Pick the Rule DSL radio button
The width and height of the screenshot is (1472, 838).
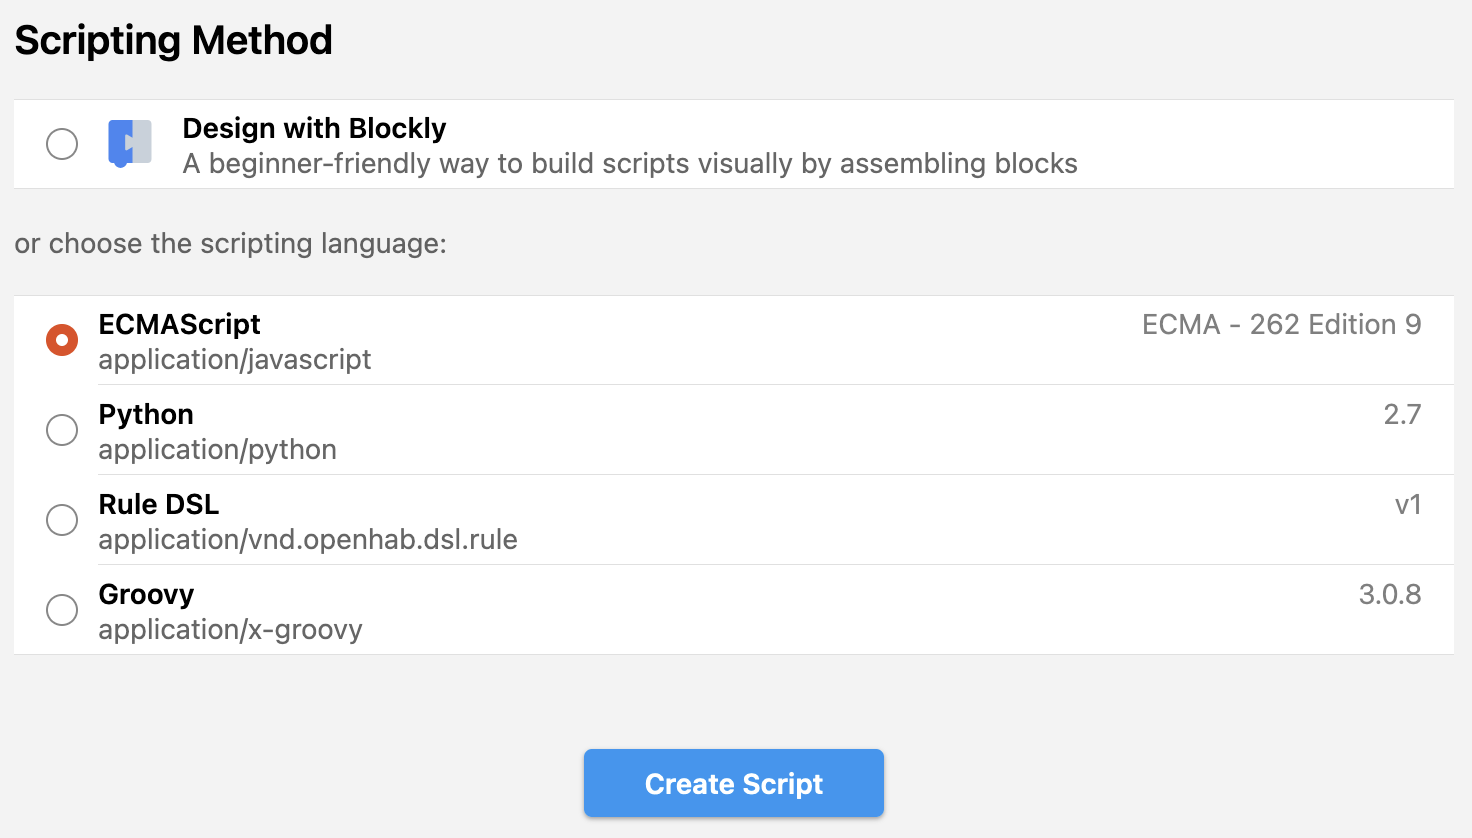pyautogui.click(x=62, y=520)
